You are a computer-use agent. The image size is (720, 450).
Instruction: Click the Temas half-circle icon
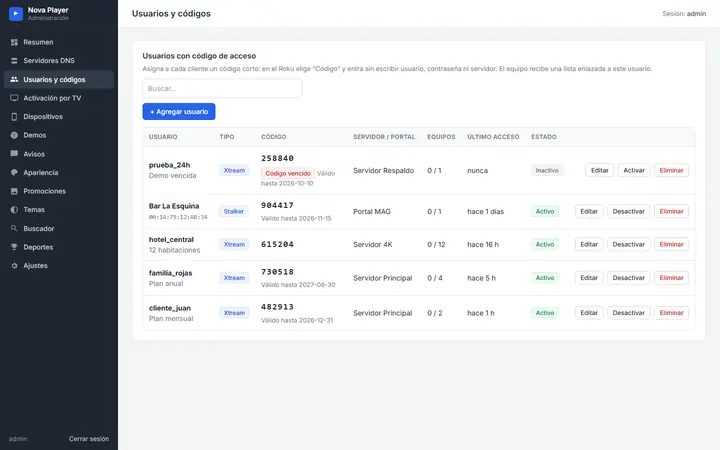14,209
